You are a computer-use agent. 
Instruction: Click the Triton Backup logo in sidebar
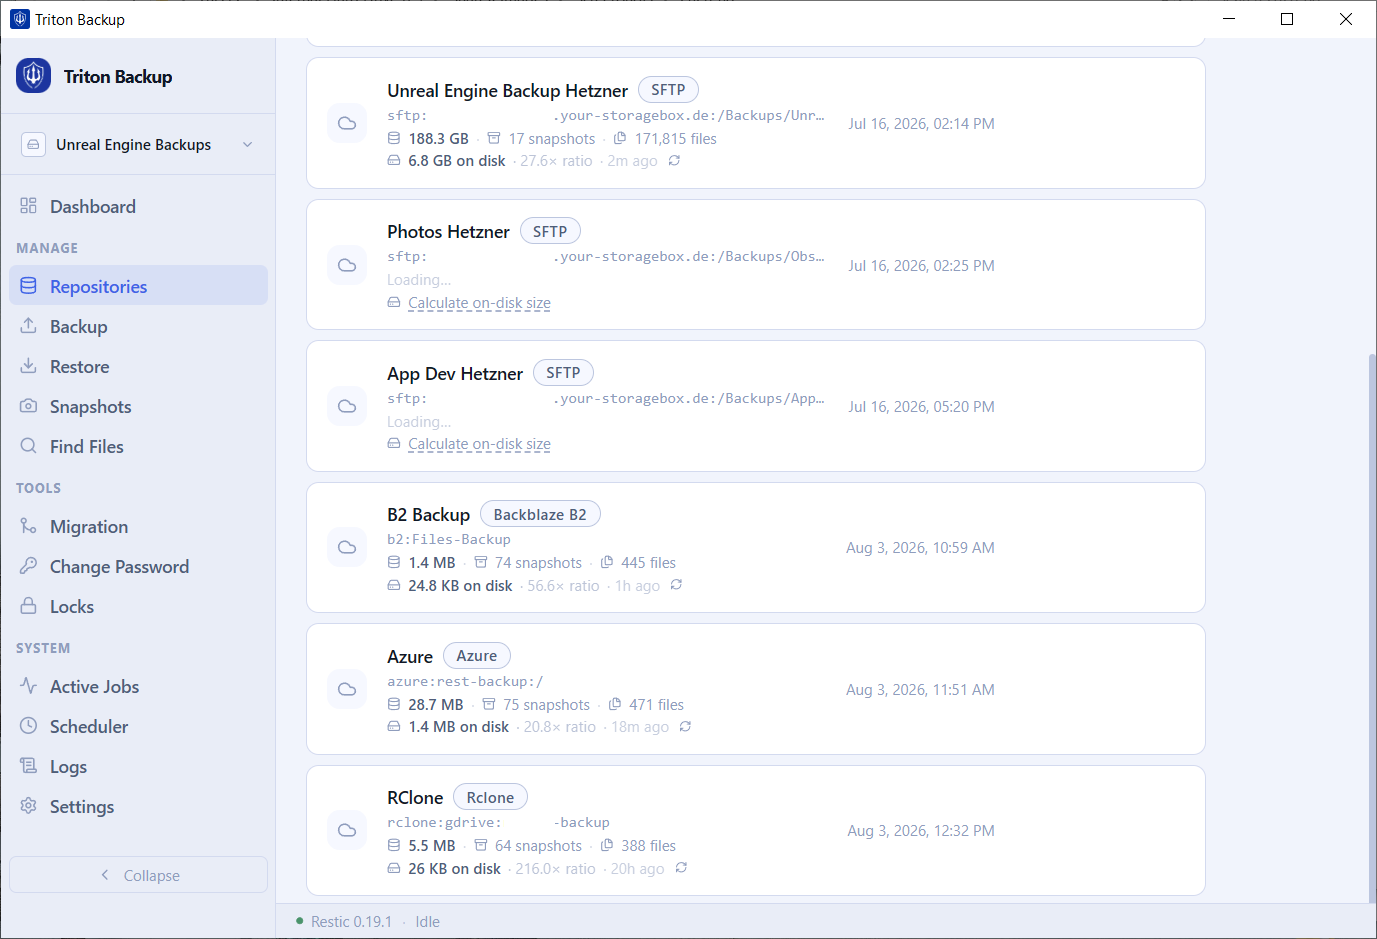click(x=33, y=76)
